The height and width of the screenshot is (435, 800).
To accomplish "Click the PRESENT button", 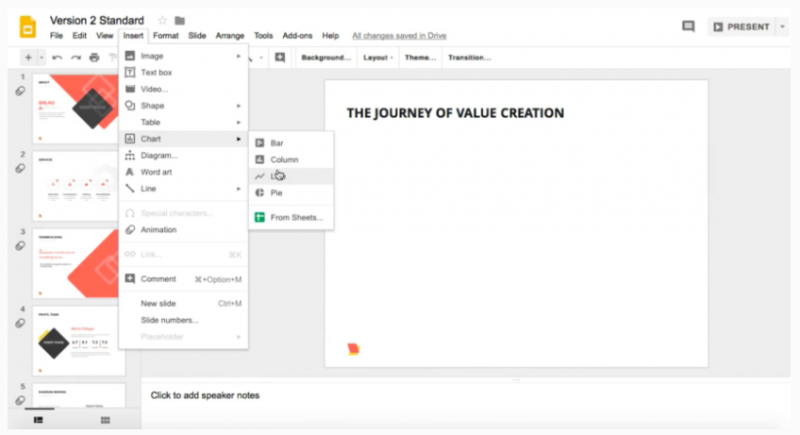I will click(740, 27).
